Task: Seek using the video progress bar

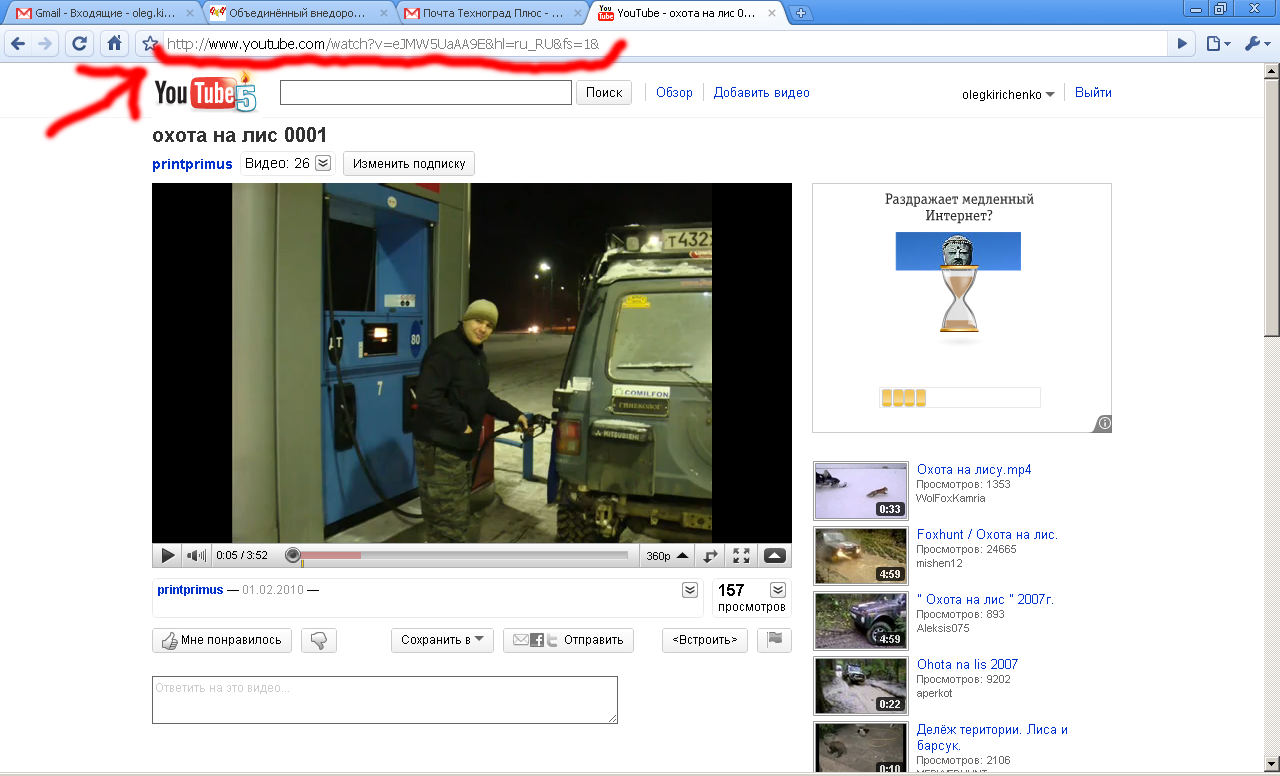Action: 460,555
